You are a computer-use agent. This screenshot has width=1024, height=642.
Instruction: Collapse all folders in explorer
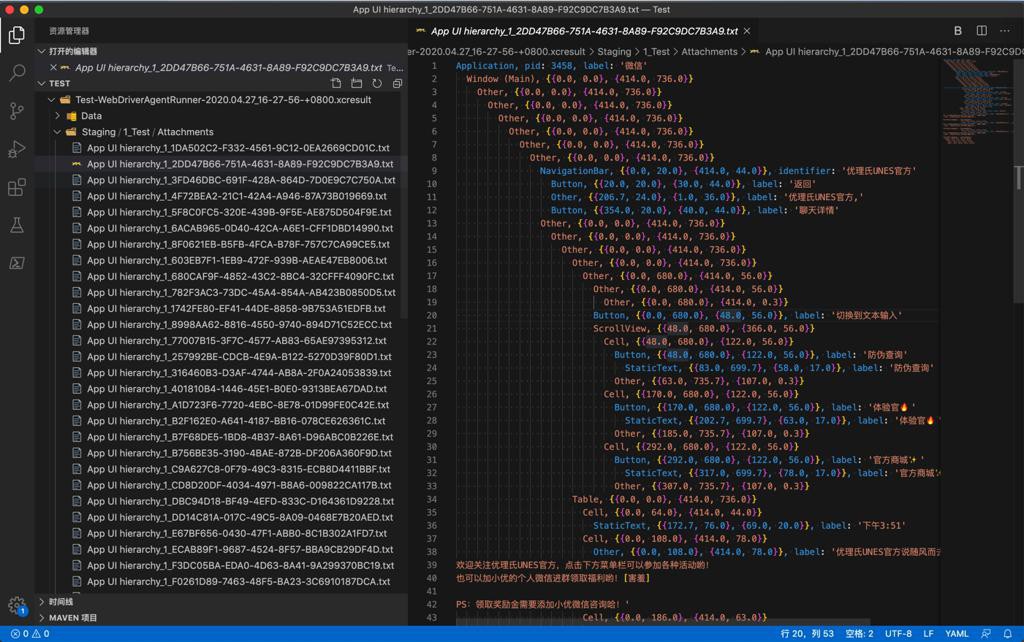[397, 83]
